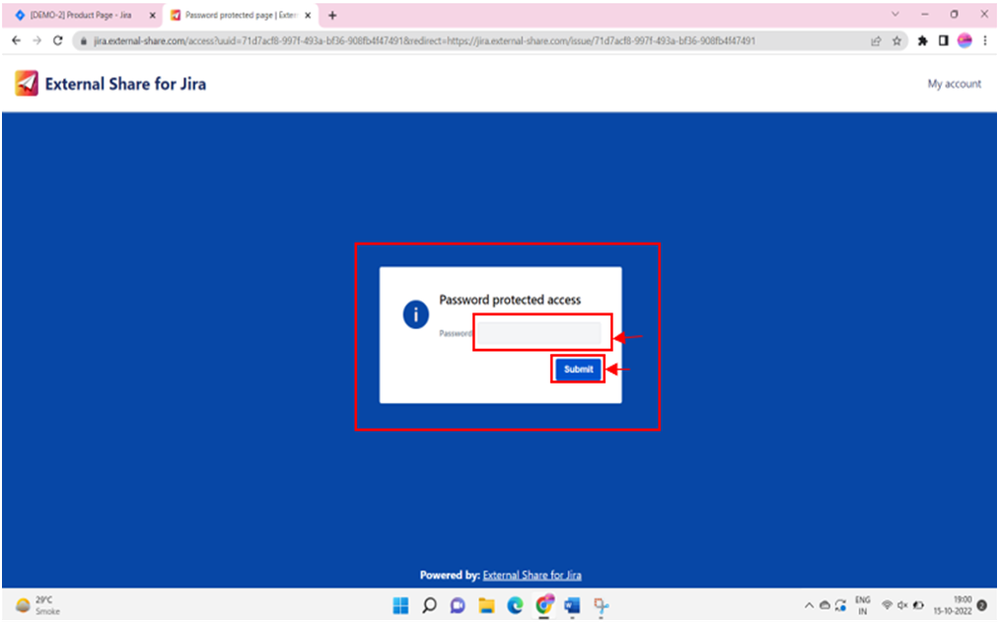The image size is (999, 623).
Task: Open browser extensions puzzle icon
Action: pyautogui.click(x=922, y=41)
